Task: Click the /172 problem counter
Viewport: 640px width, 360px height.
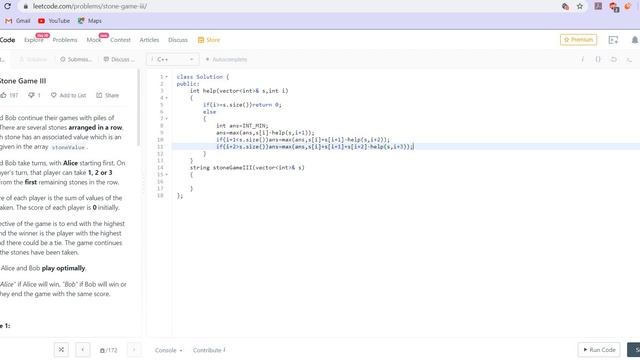Action: pyautogui.click(x=109, y=350)
